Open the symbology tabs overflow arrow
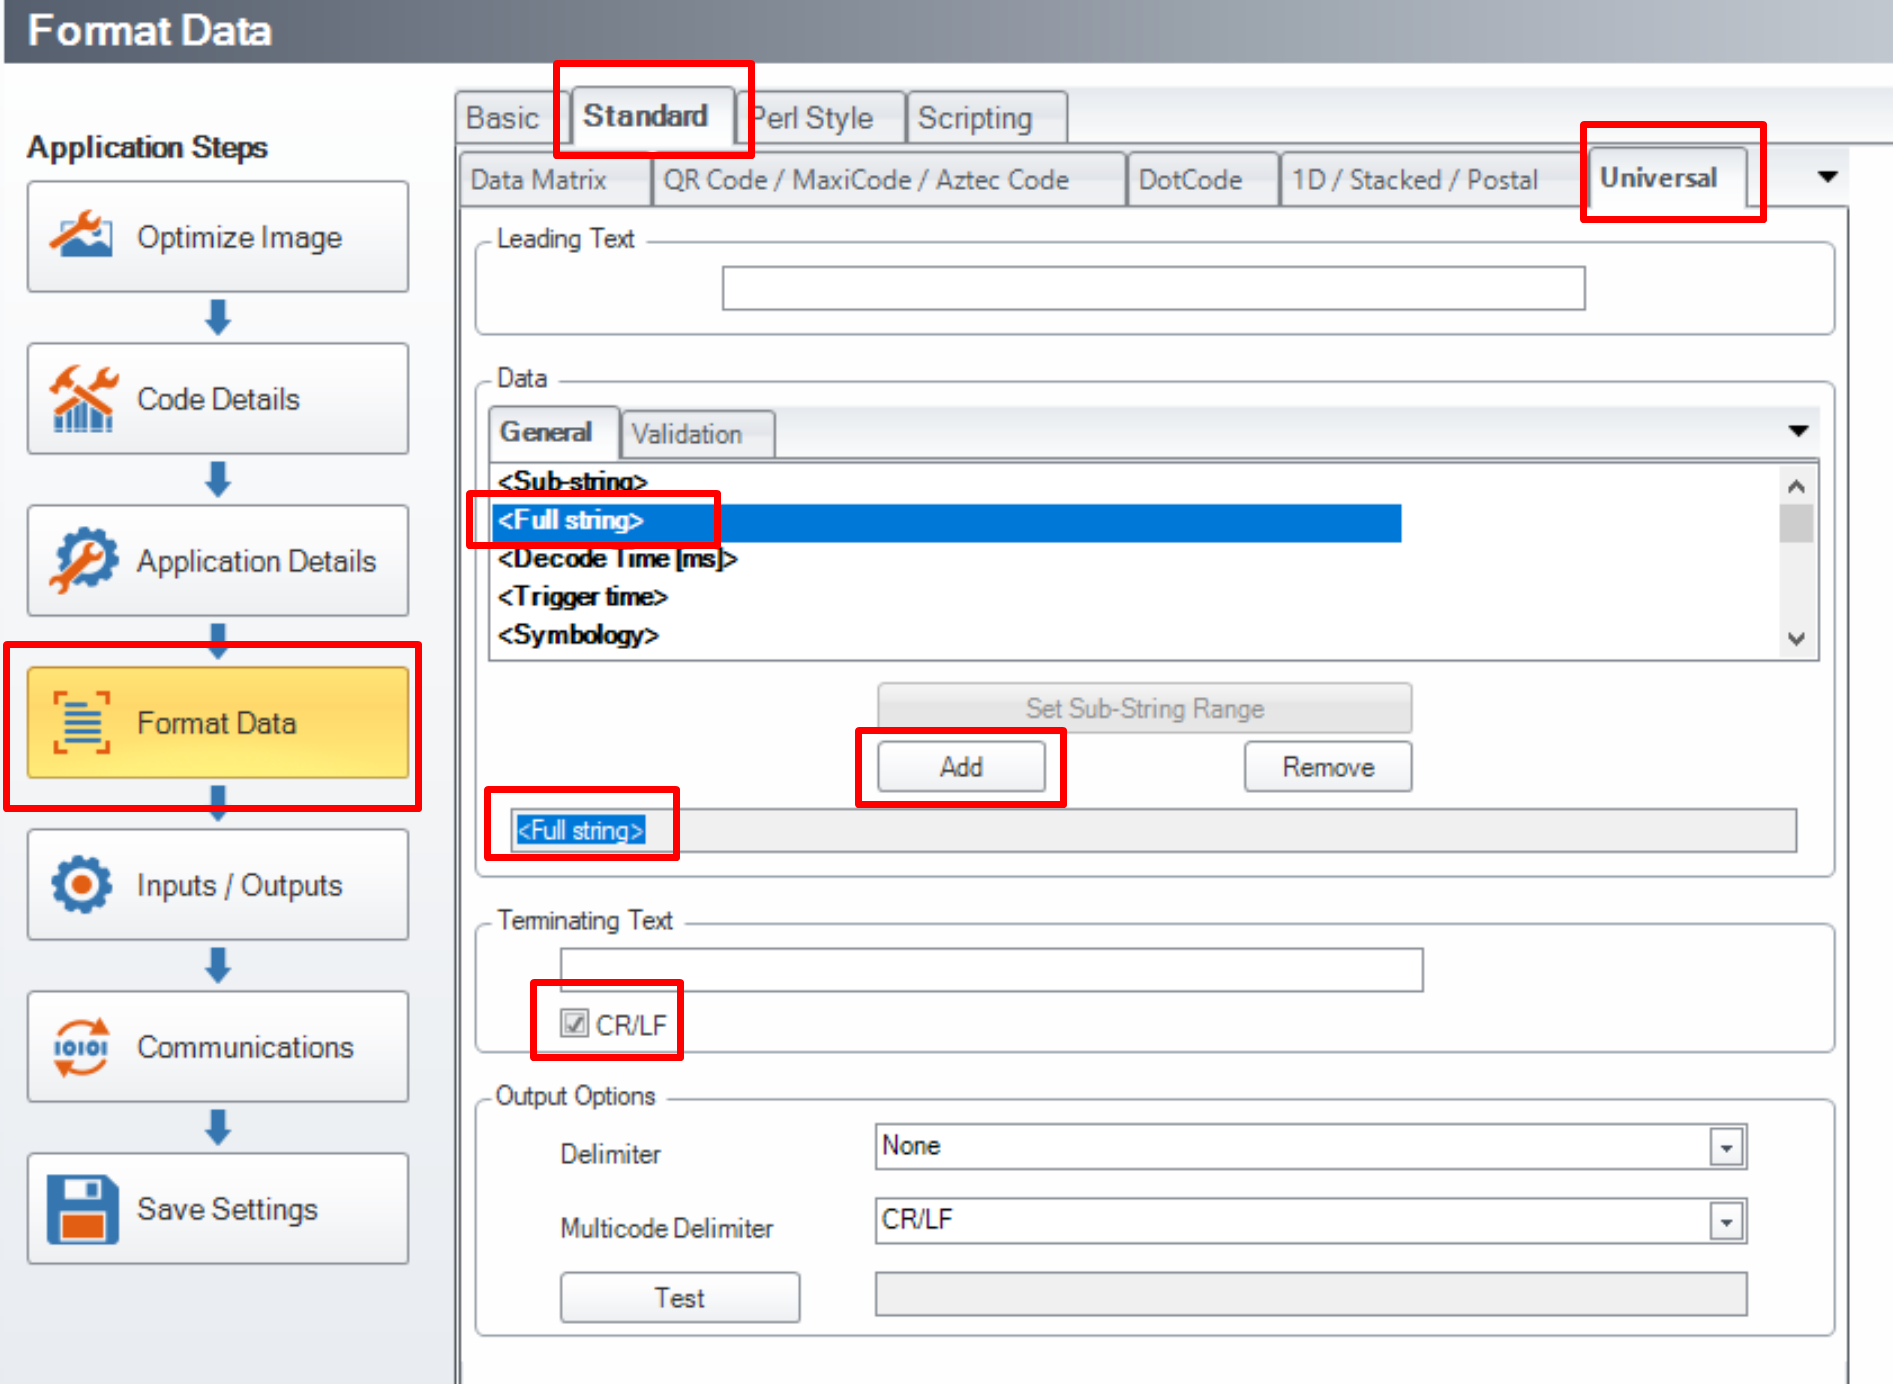The width and height of the screenshot is (1893, 1384). [x=1827, y=177]
